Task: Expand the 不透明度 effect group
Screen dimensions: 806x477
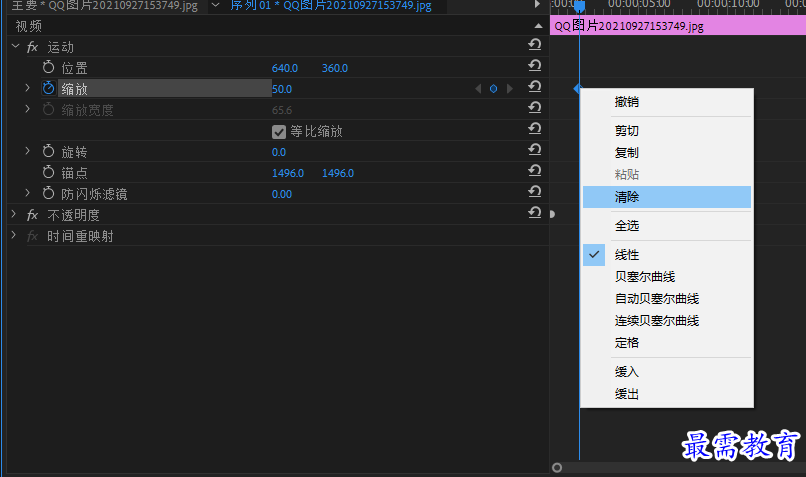Action: click(14, 215)
